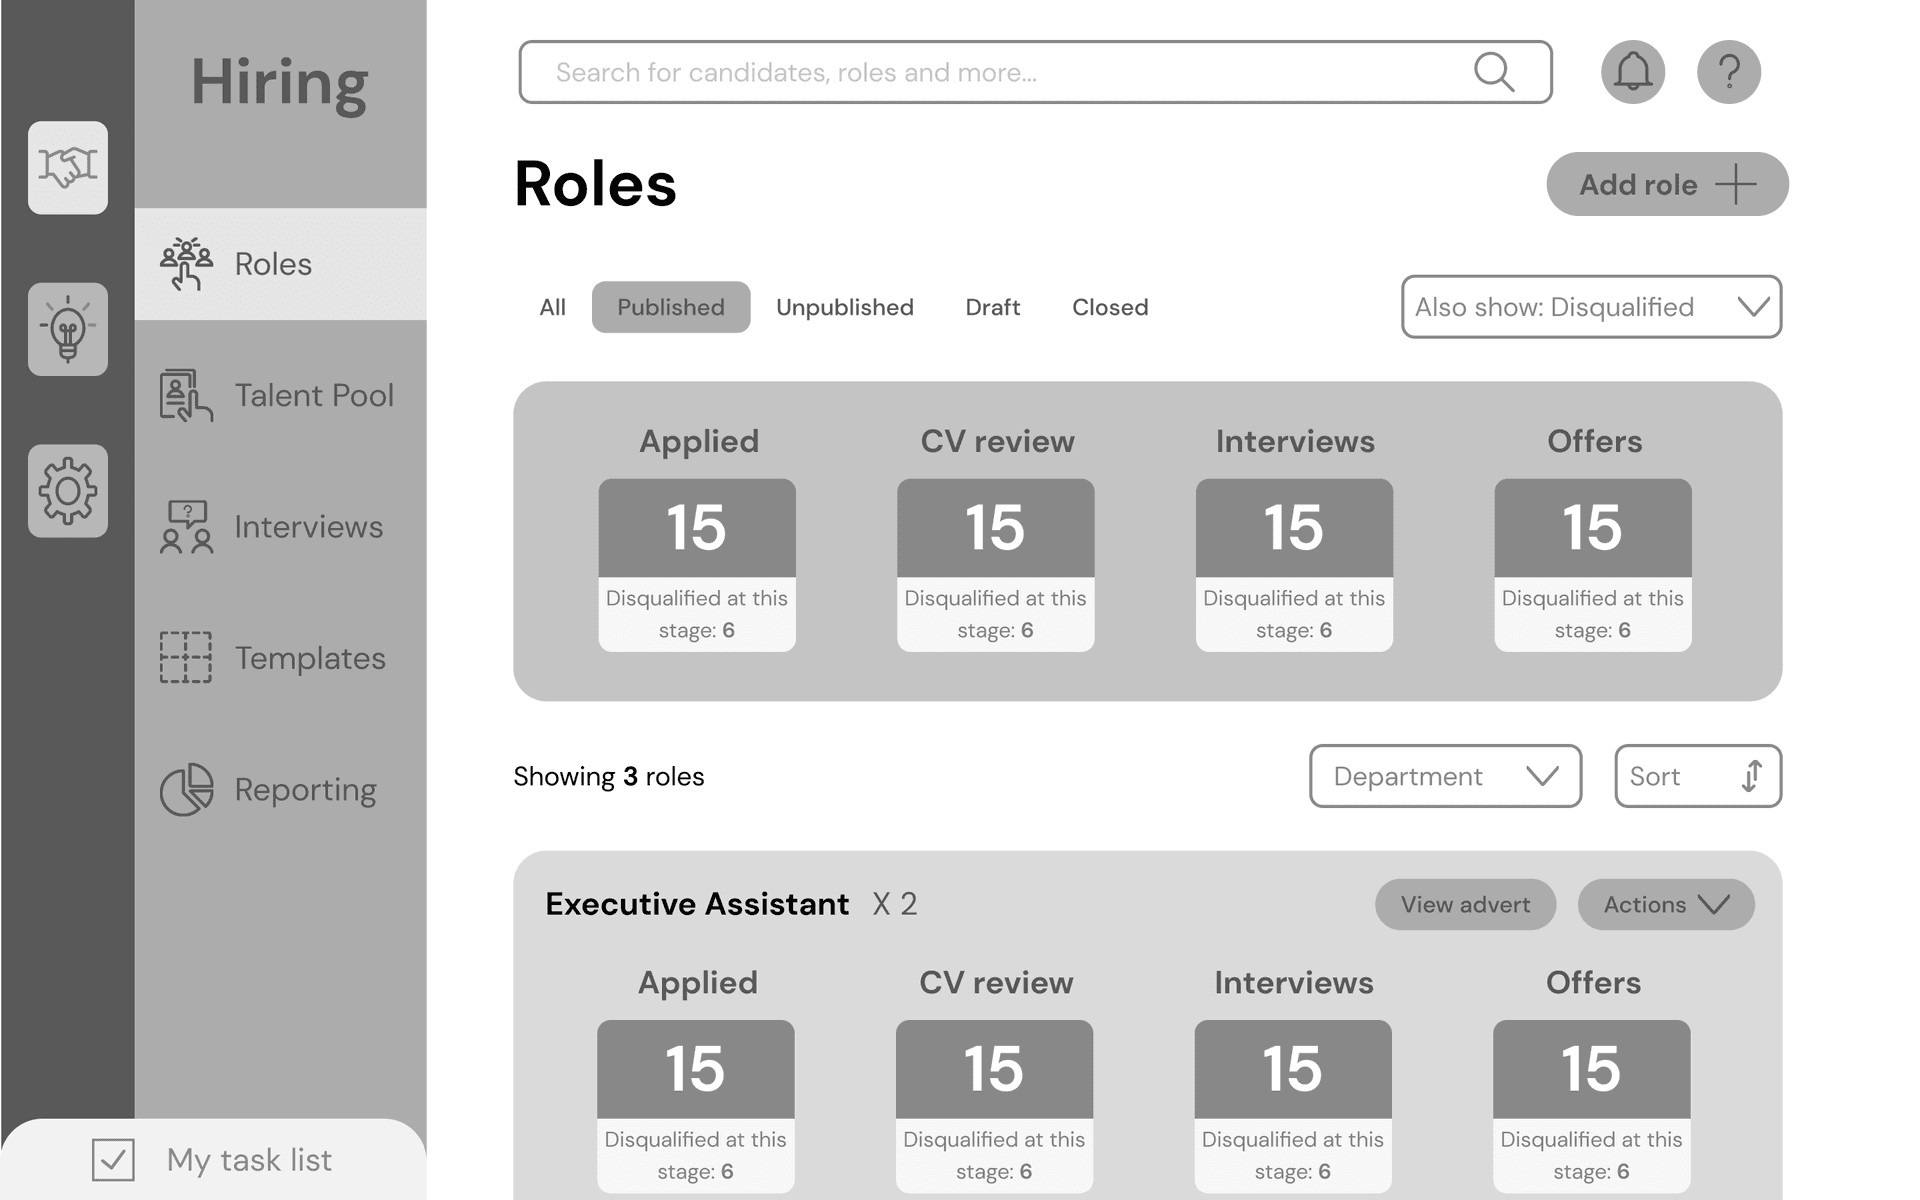Expand the Also show: Disqualified dropdown
Image resolution: width=1920 pixels, height=1200 pixels.
coord(1591,307)
